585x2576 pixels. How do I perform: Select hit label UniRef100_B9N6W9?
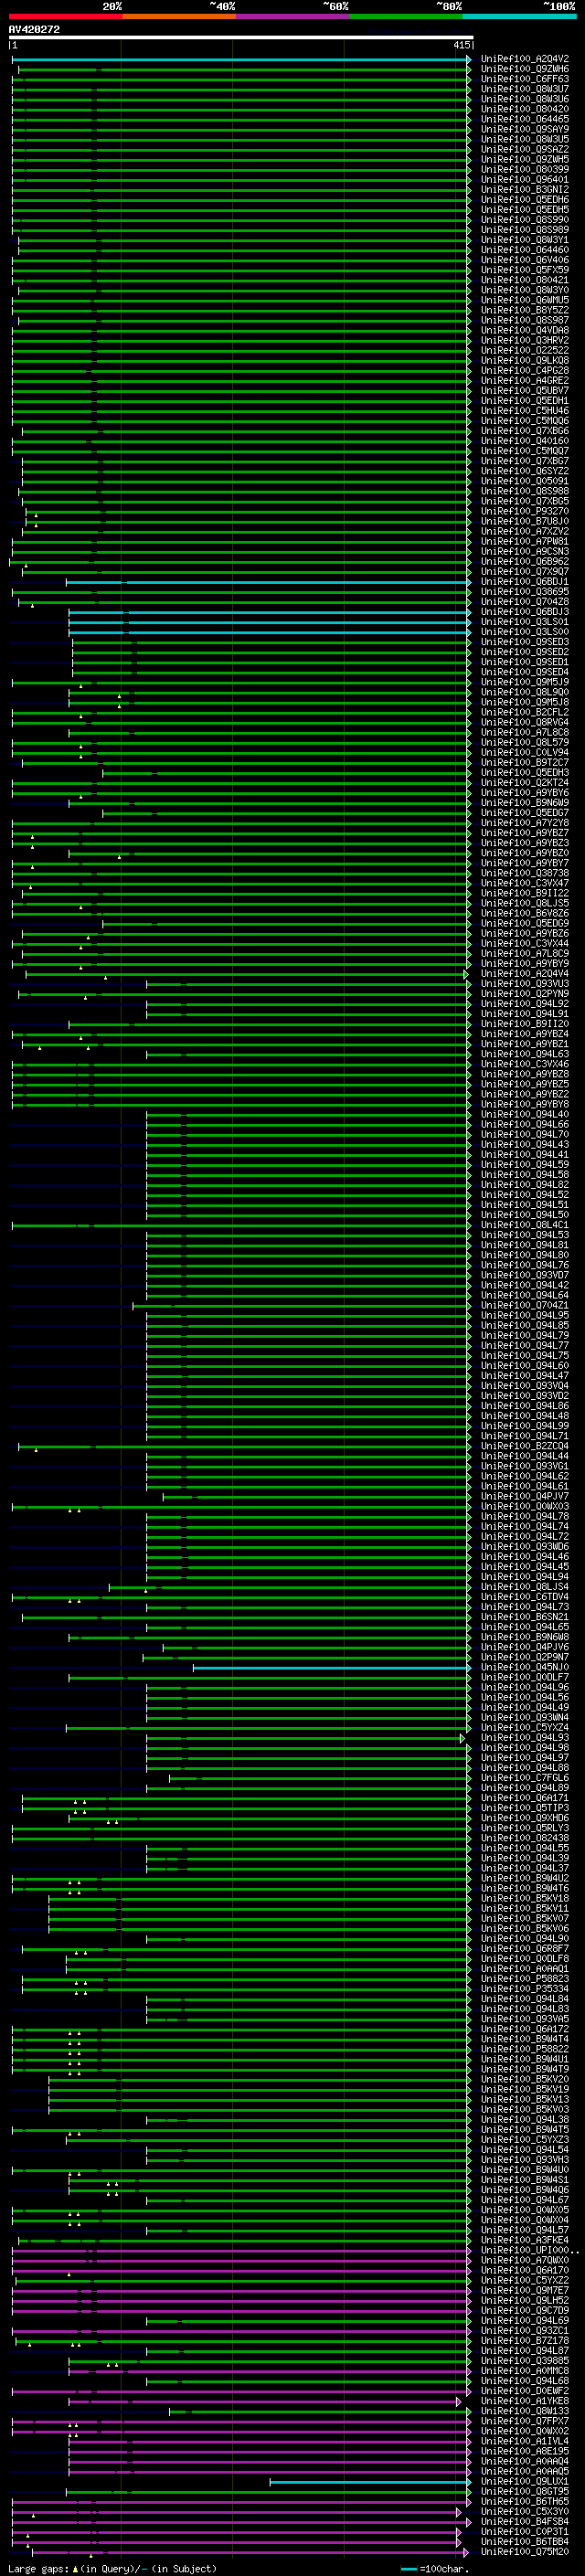pyautogui.click(x=525, y=803)
